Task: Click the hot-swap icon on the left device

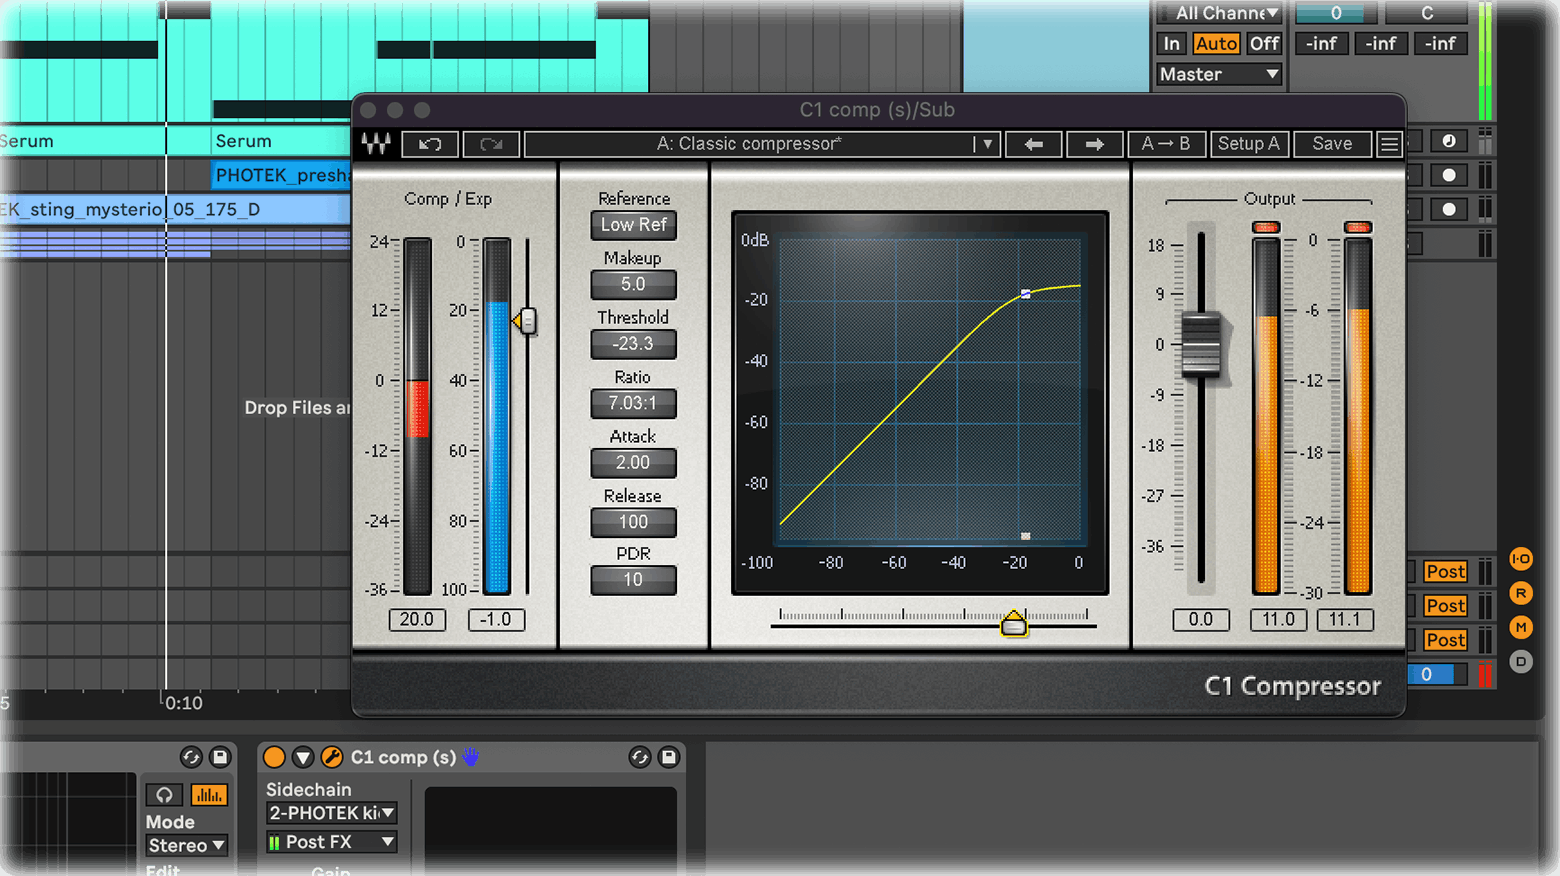Action: (191, 757)
